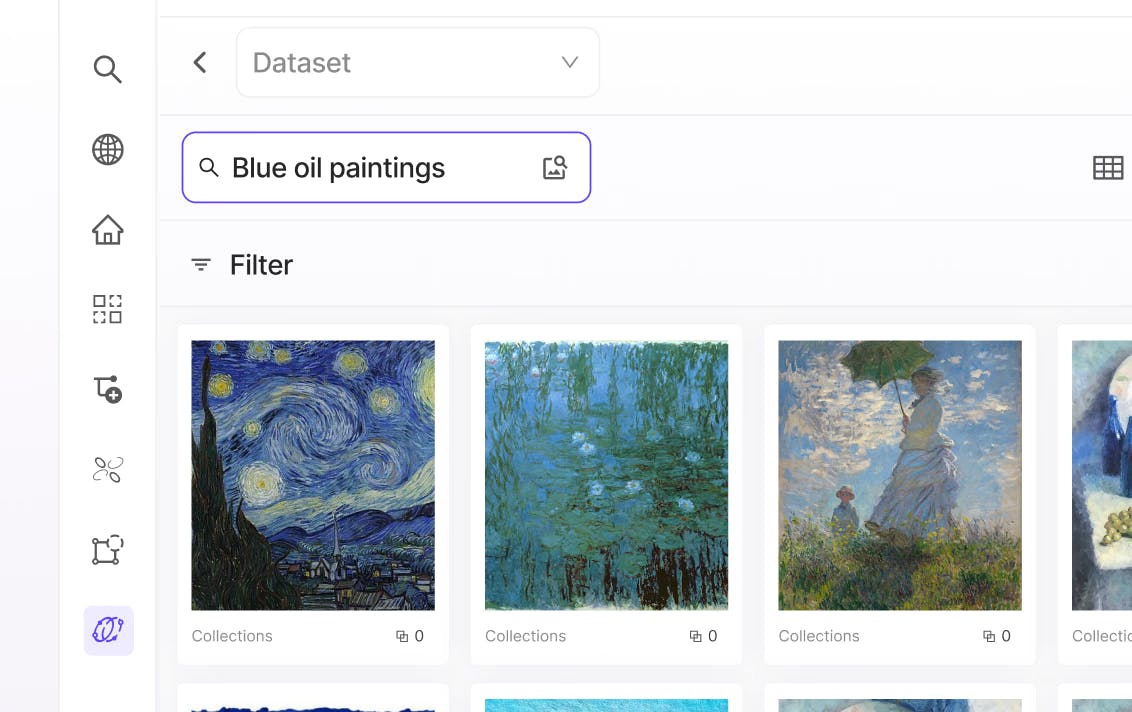Open the annotation bounding-box sidebar icon

coord(107,549)
